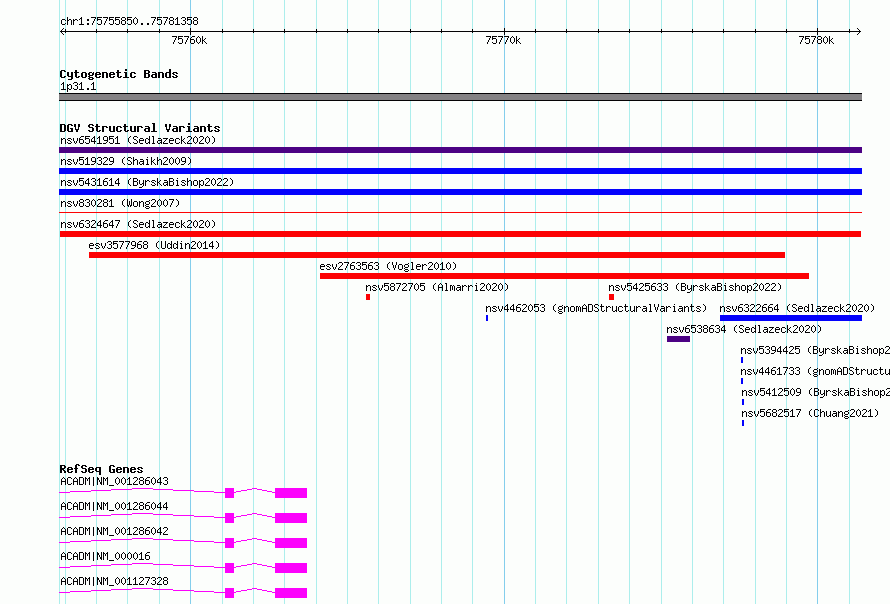Image resolution: width=890 pixels, height=604 pixels.
Task: Open nsv6541951 (Sedlazeck2020) label
Action: [138, 140]
